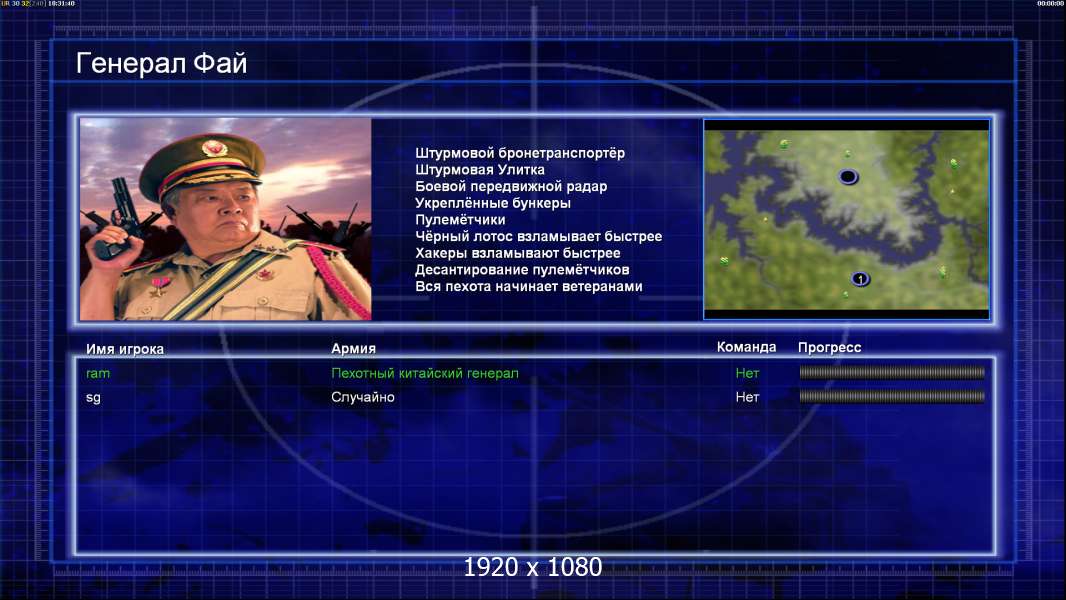The image size is (1066, 600).
Task: Click the 'Имя игрока' column header
Action: [124, 349]
